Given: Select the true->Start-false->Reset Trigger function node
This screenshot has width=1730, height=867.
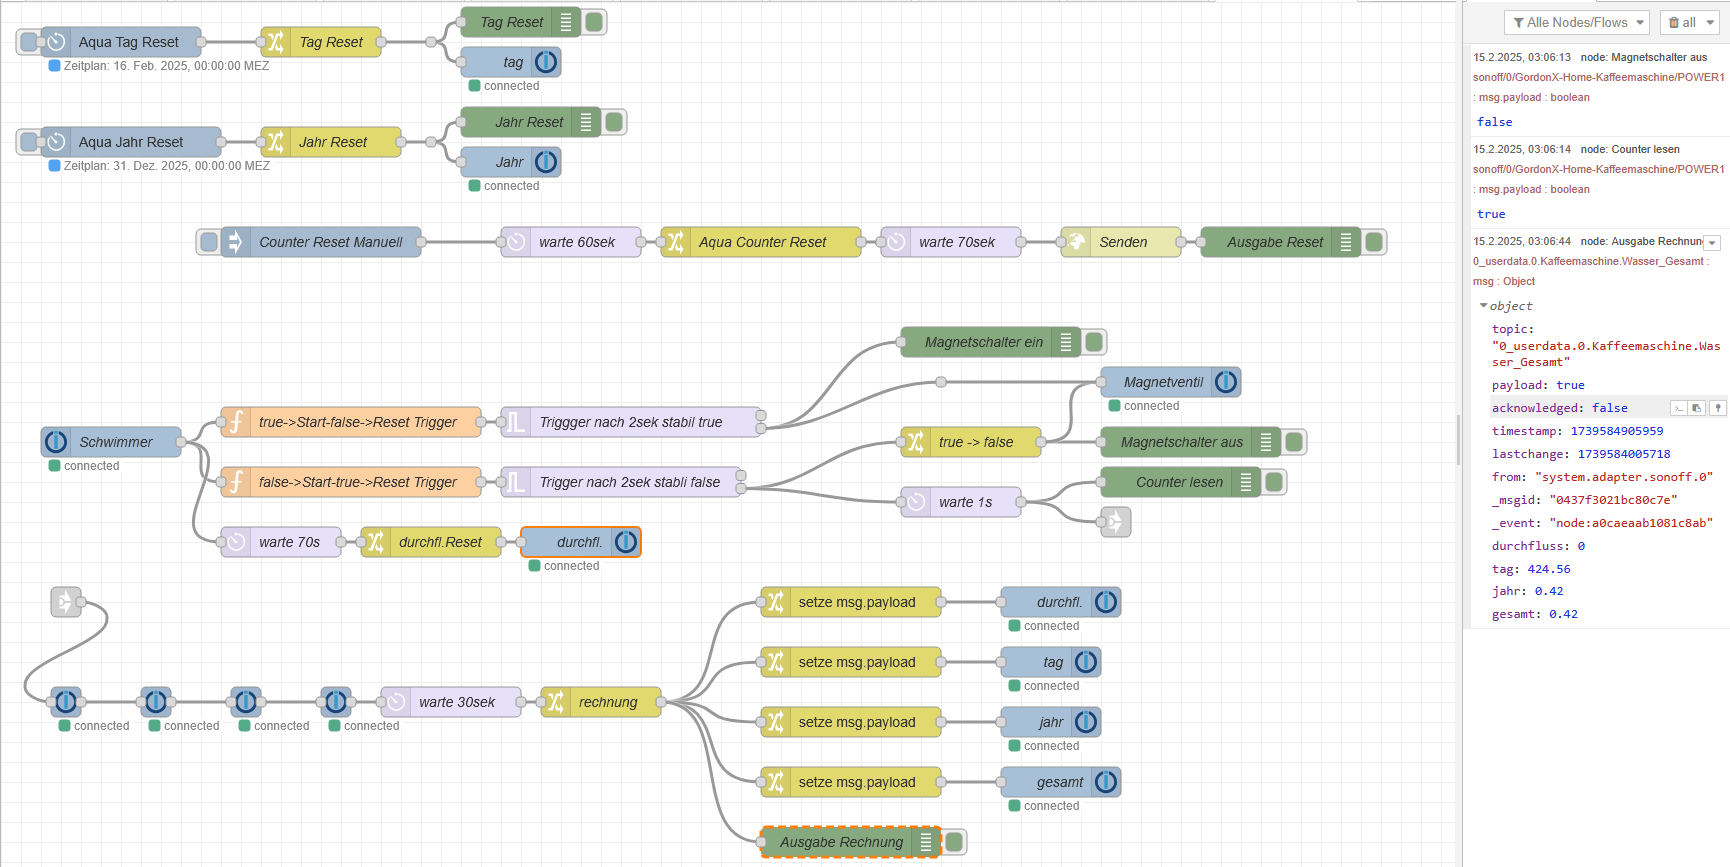Looking at the screenshot, I should click(x=351, y=422).
